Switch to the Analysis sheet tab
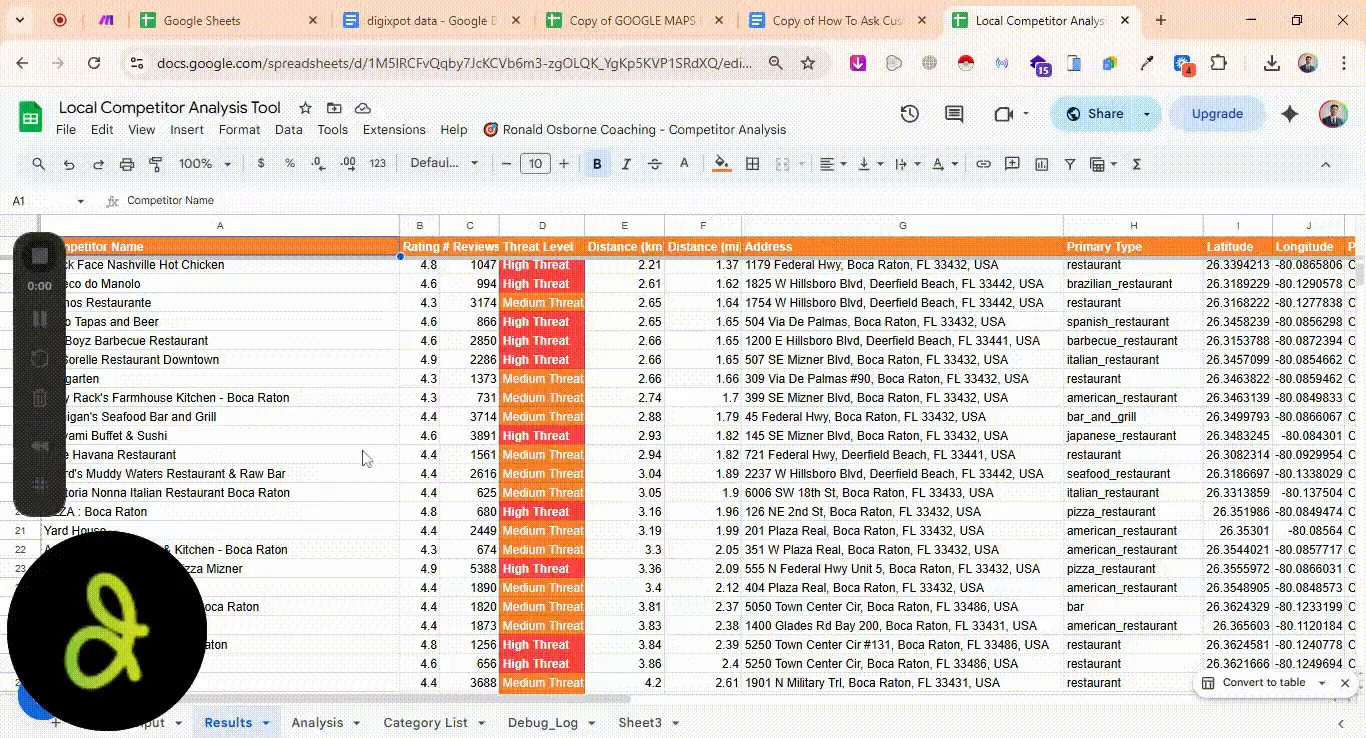1366x738 pixels. pos(317,723)
